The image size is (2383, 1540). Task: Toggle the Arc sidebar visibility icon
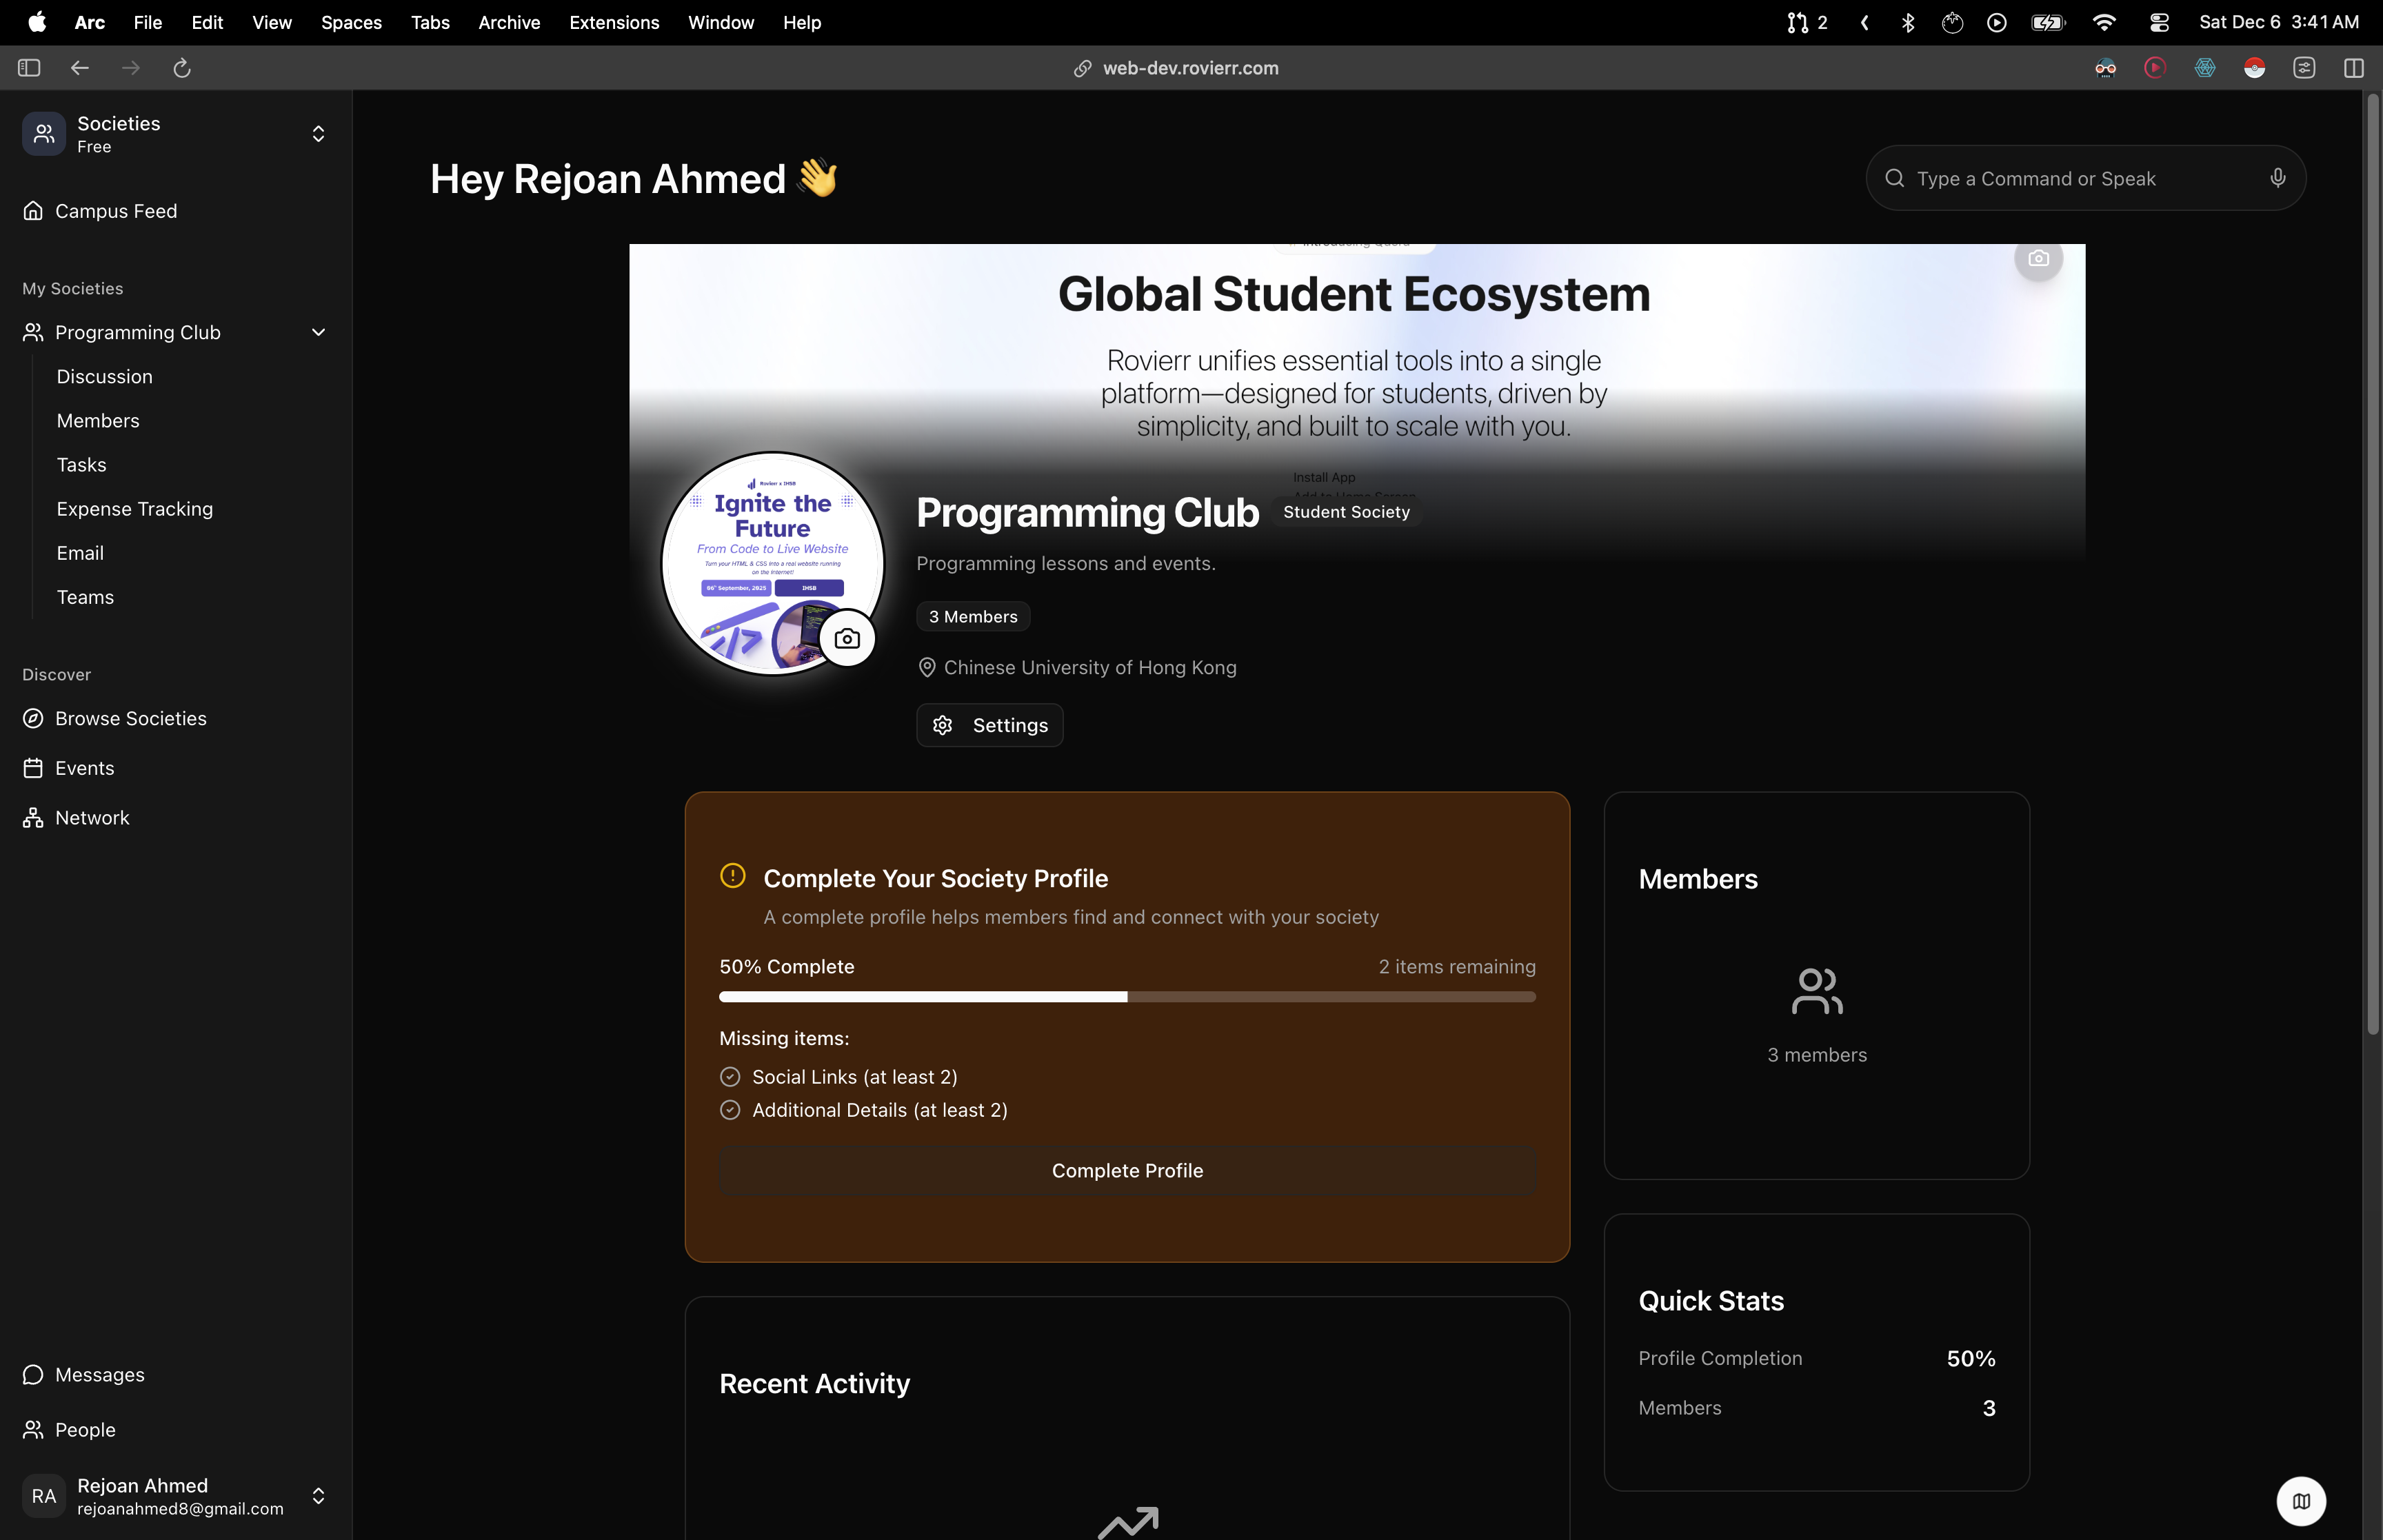(x=29, y=68)
